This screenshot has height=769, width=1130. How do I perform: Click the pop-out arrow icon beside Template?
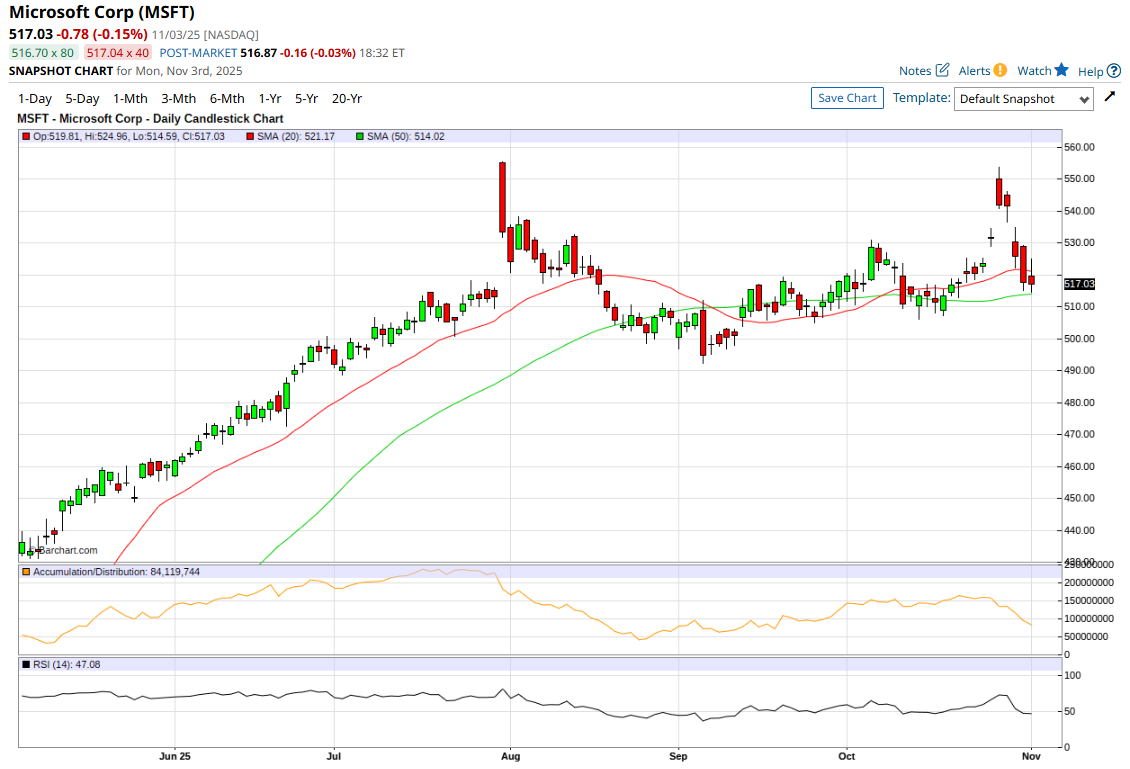pyautogui.click(x=1110, y=96)
